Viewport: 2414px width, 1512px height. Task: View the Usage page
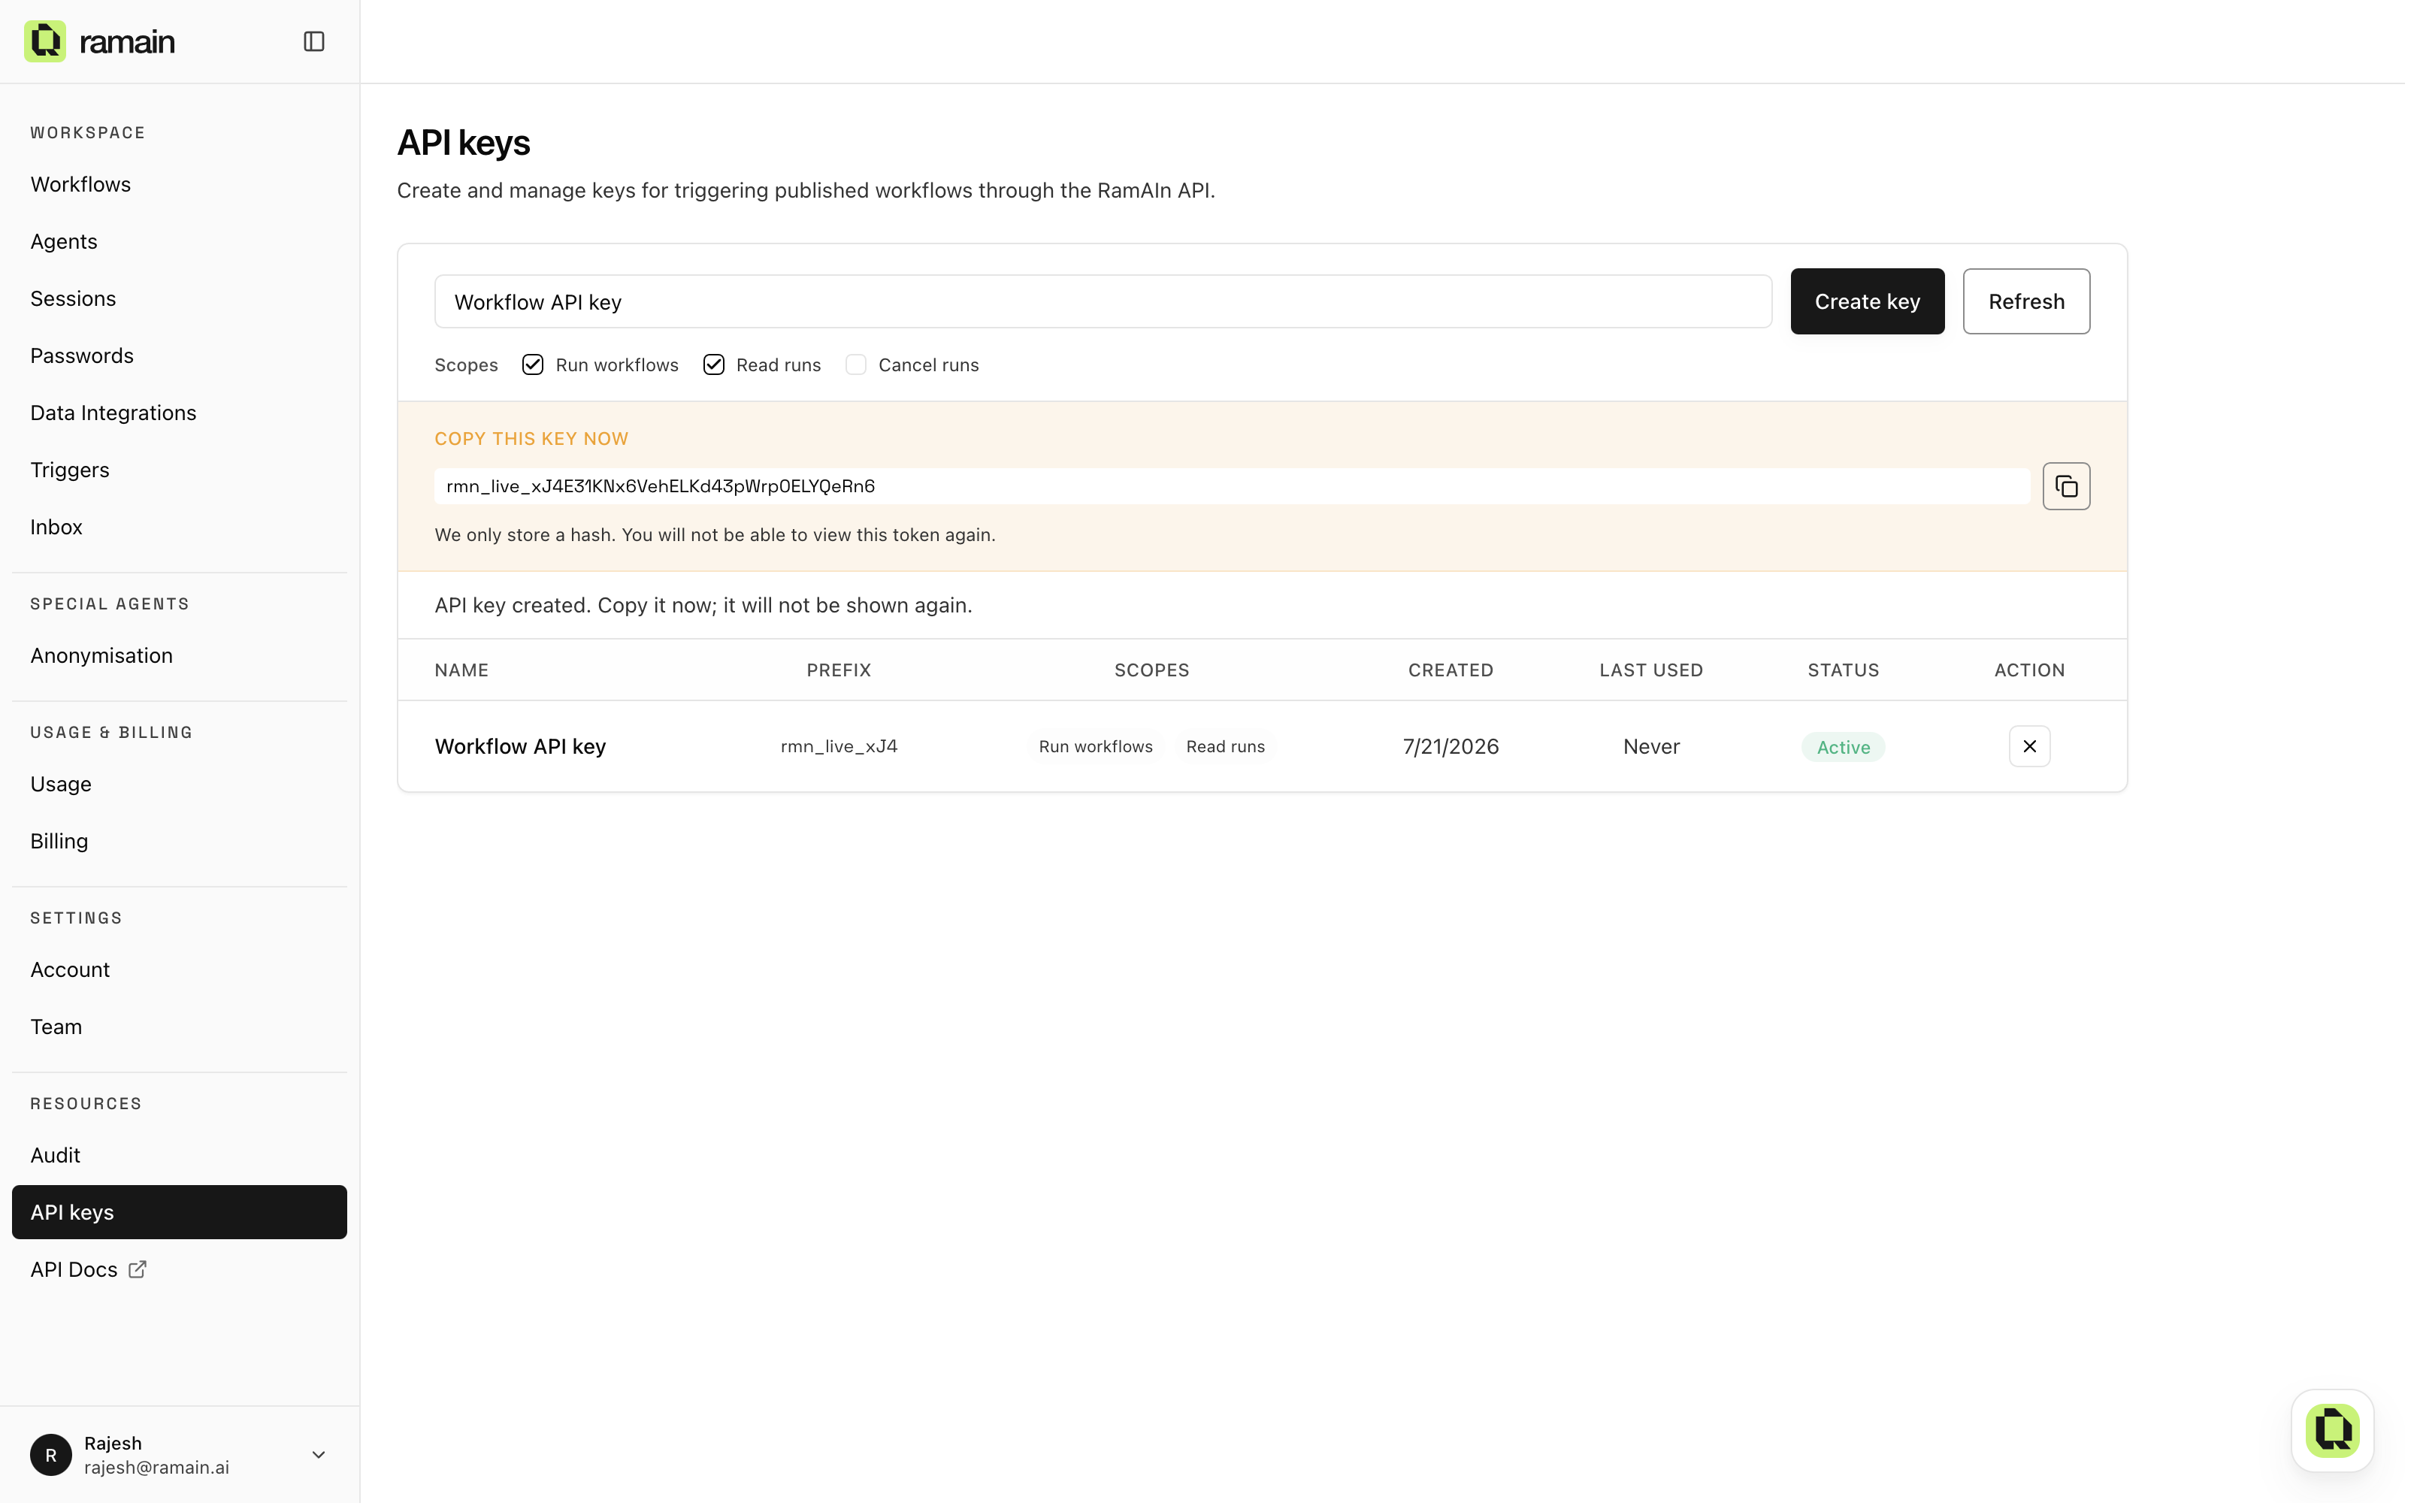point(180,786)
